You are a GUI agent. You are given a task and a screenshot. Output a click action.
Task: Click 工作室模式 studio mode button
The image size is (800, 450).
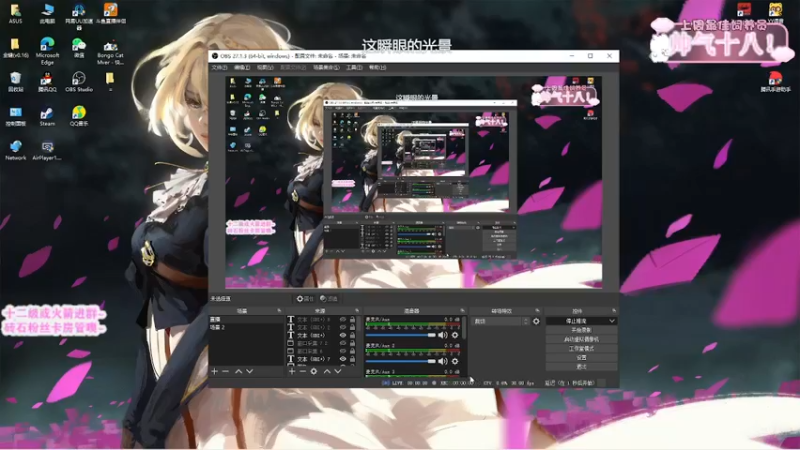click(581, 348)
